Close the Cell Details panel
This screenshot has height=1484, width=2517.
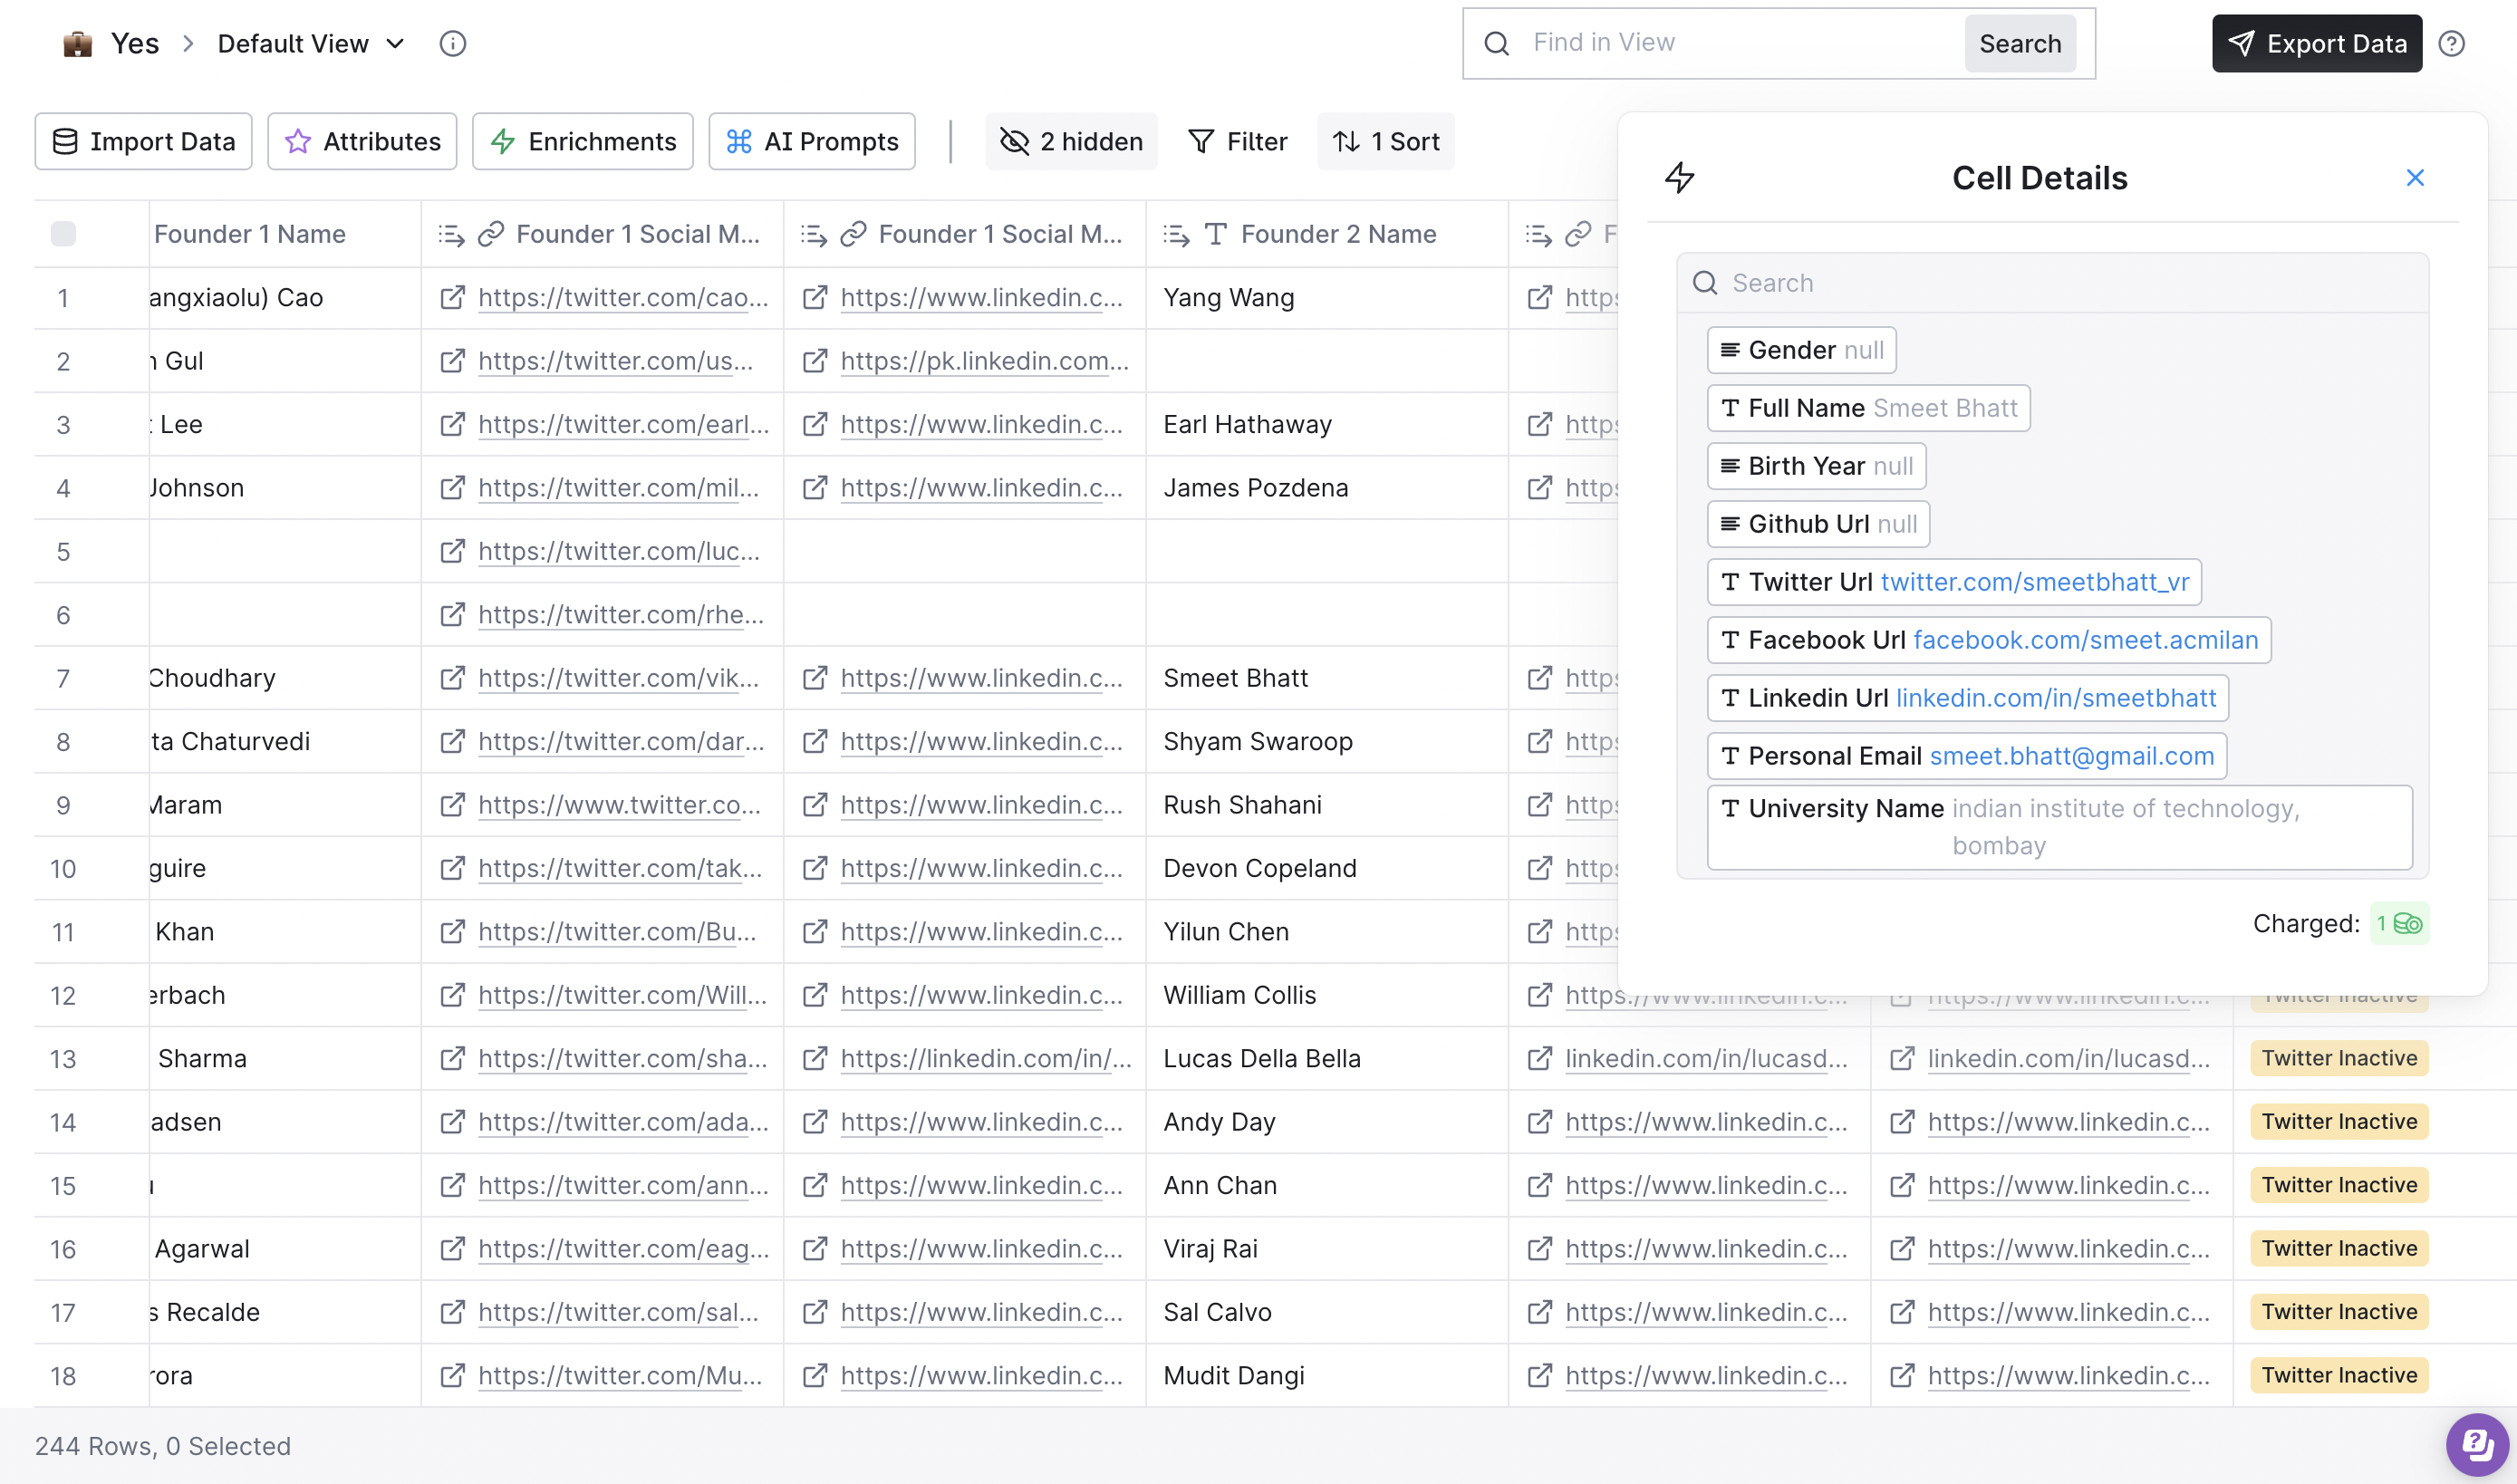(2415, 178)
